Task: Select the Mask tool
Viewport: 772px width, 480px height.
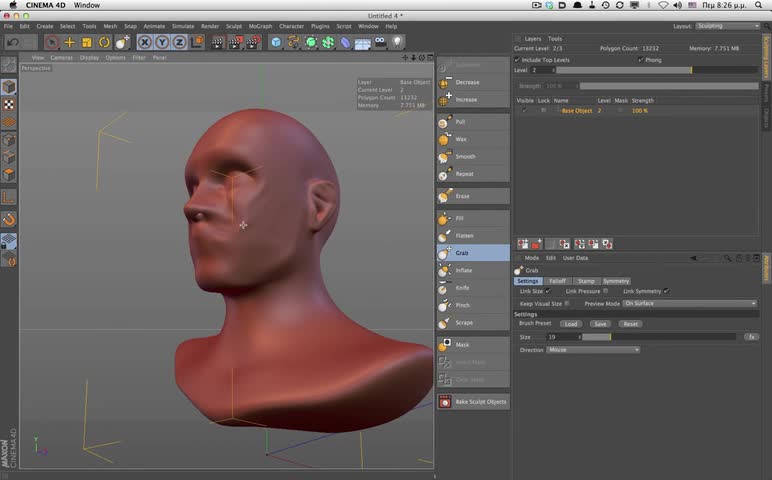Action: click(x=462, y=344)
